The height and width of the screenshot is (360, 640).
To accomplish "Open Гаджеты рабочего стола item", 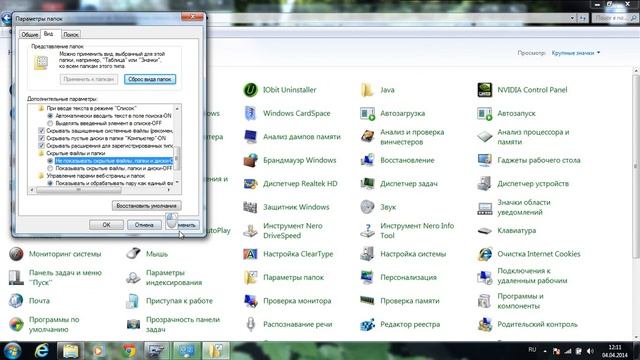I will tap(529, 160).
